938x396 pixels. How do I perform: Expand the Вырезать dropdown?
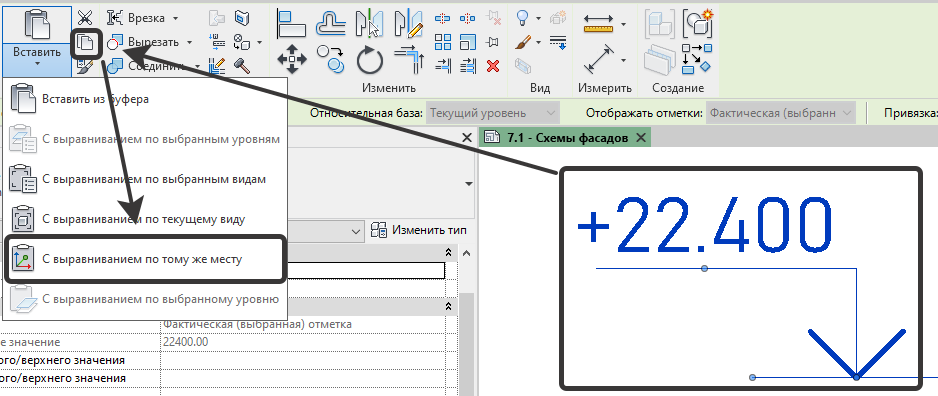click(x=189, y=42)
